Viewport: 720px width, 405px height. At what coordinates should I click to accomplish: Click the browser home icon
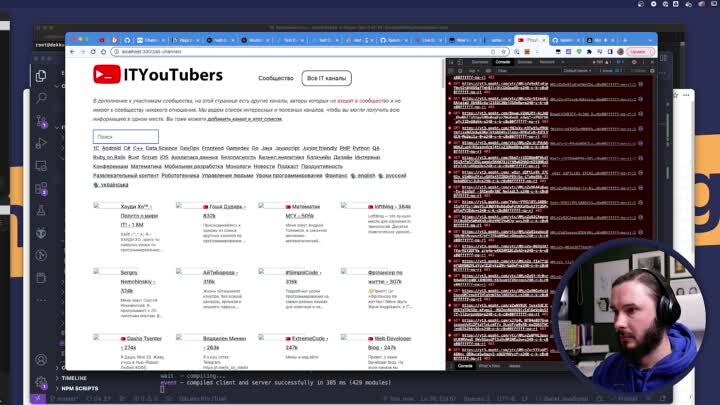point(103,52)
